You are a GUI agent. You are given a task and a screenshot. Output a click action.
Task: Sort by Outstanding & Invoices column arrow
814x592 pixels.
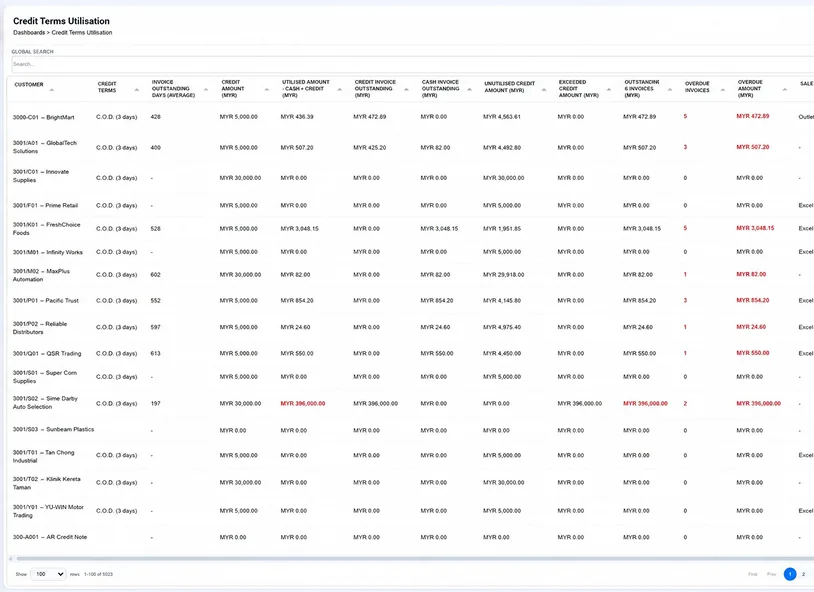(x=670, y=90)
